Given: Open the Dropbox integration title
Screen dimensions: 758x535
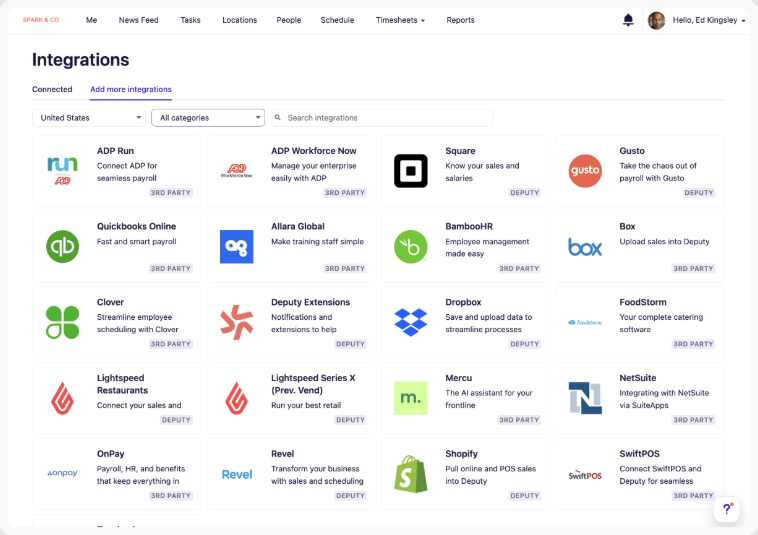Looking at the screenshot, I should tap(463, 302).
